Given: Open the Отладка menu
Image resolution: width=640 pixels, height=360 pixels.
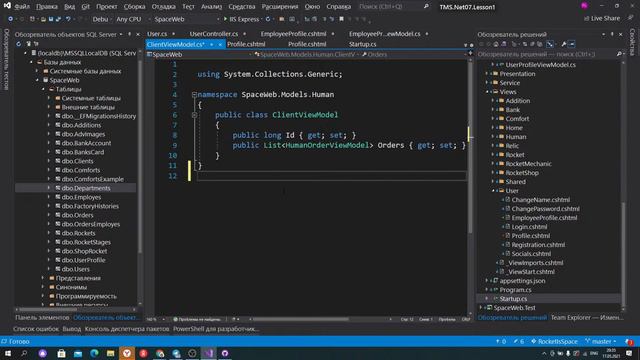Looking at the screenshot, I should tap(163, 7).
